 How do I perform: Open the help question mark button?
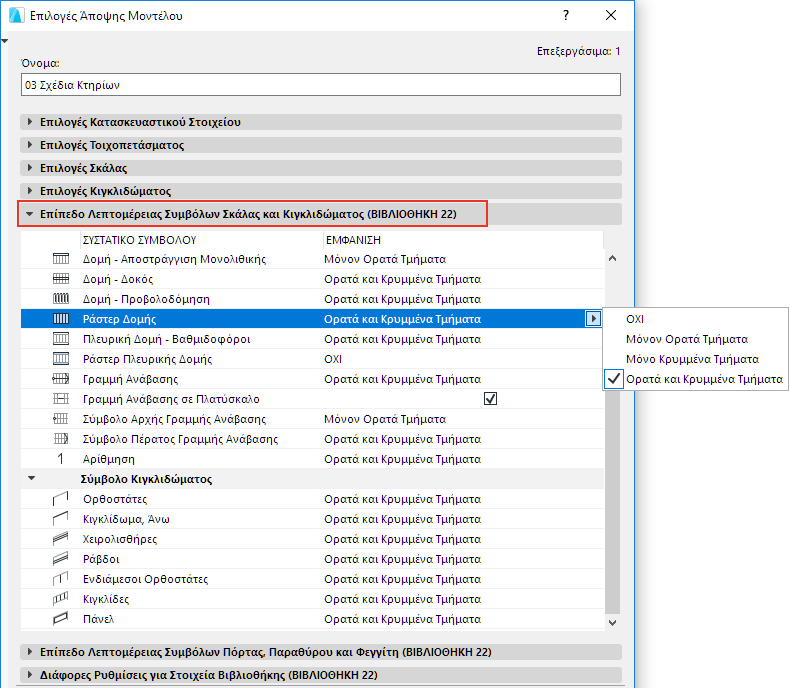coord(566,15)
